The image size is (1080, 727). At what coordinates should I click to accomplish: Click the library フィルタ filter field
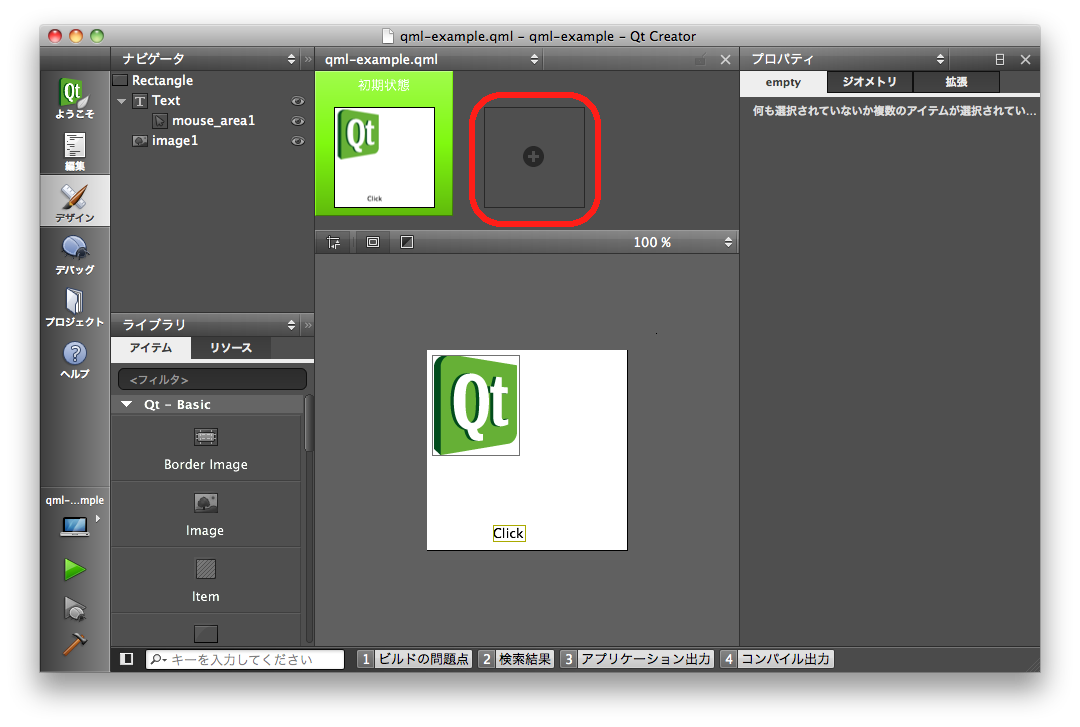212,380
